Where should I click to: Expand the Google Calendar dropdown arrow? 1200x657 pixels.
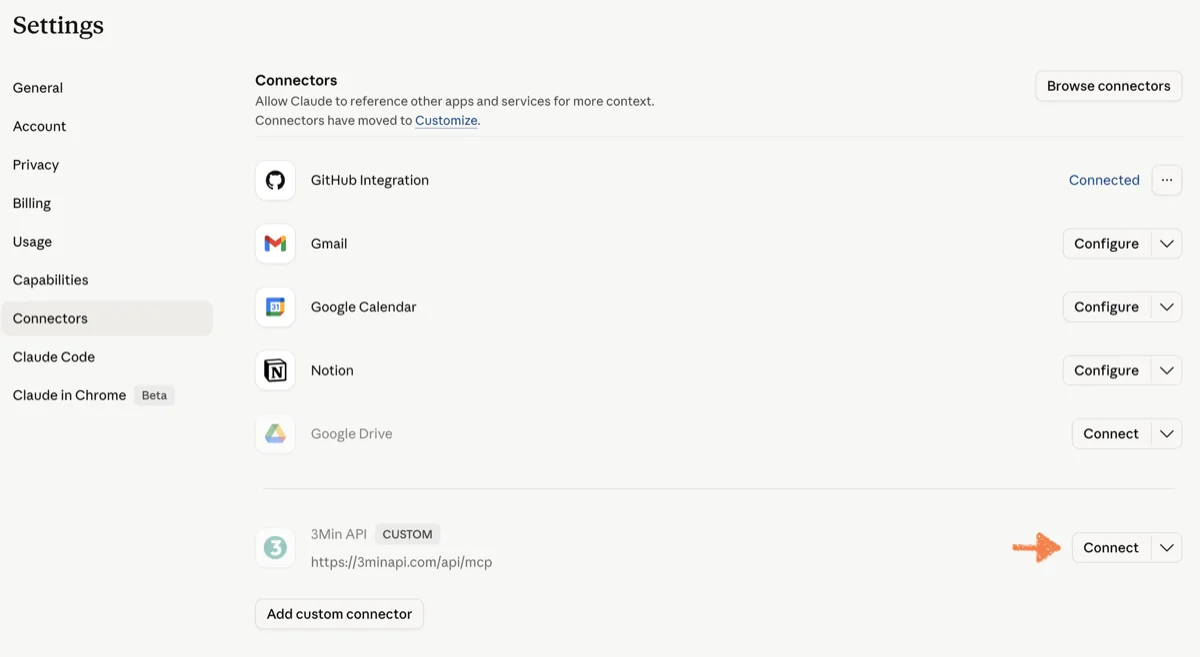click(x=1166, y=307)
